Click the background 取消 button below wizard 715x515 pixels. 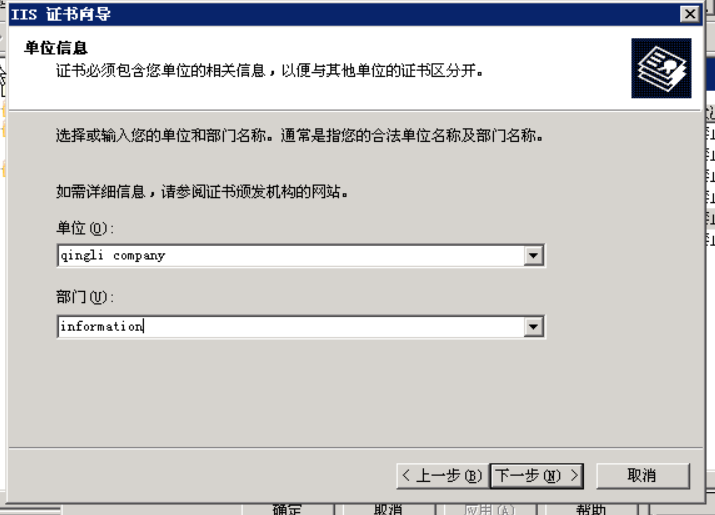[388, 509]
